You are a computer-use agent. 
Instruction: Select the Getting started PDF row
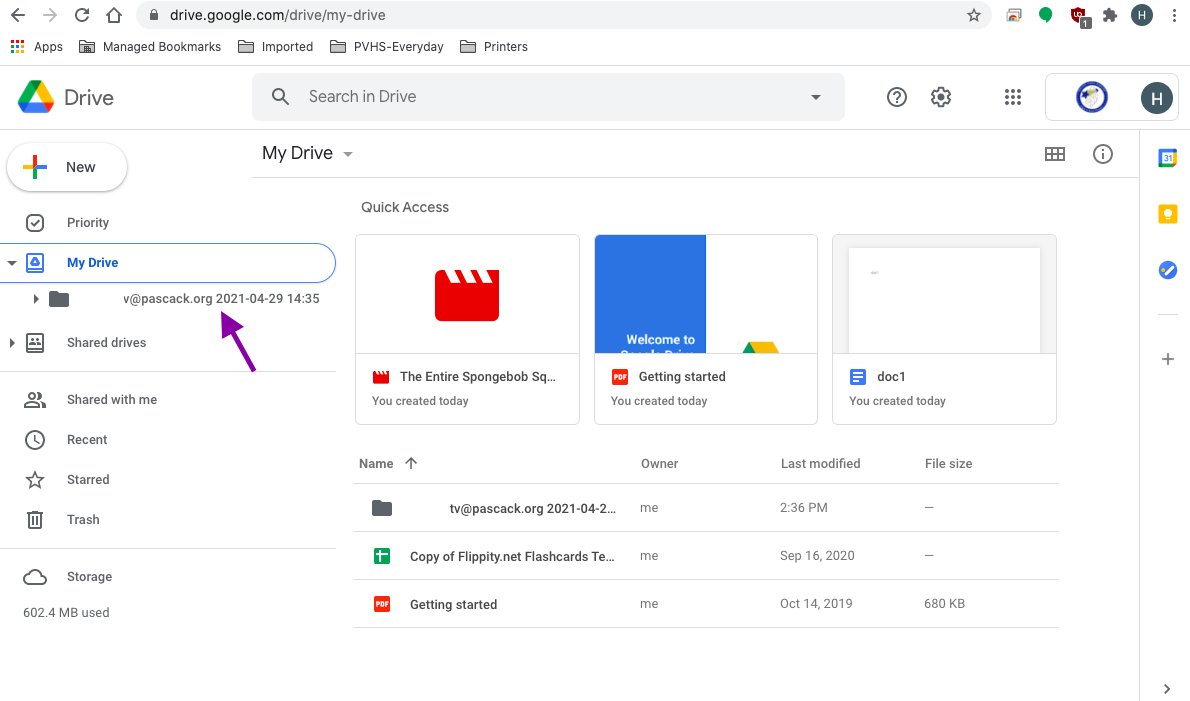[706, 604]
